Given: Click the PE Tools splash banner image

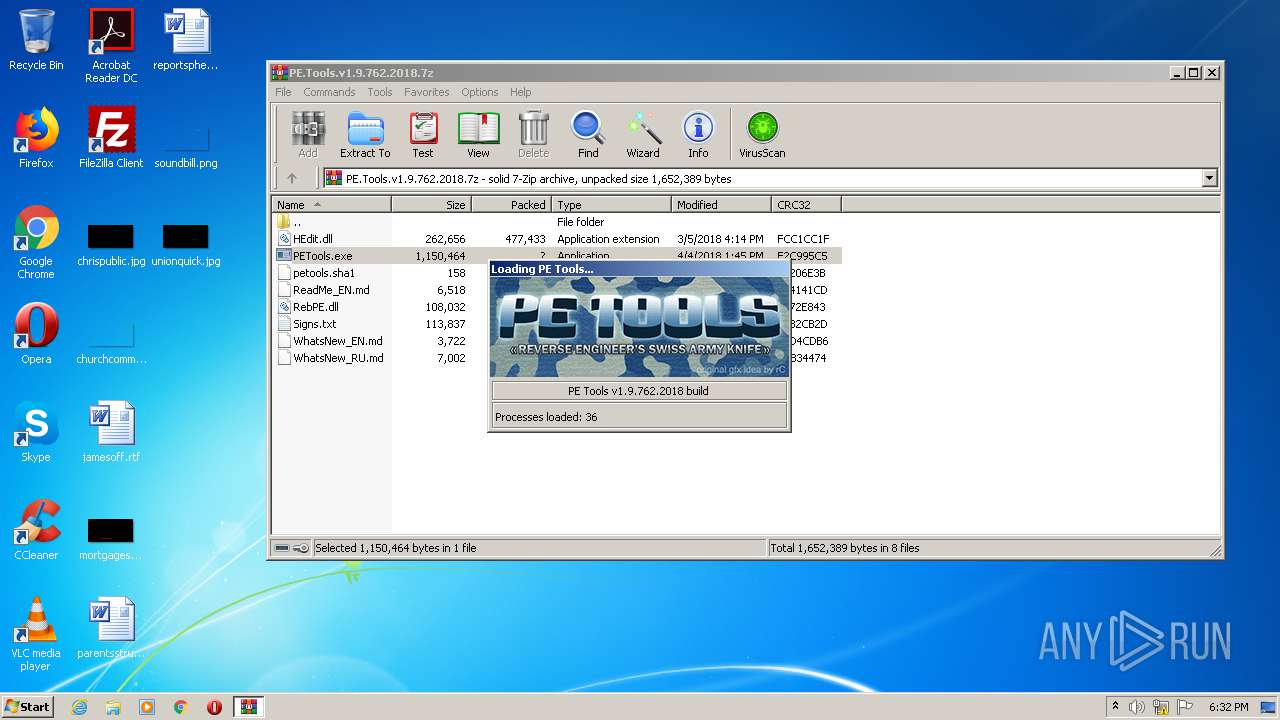Looking at the screenshot, I should coord(639,327).
